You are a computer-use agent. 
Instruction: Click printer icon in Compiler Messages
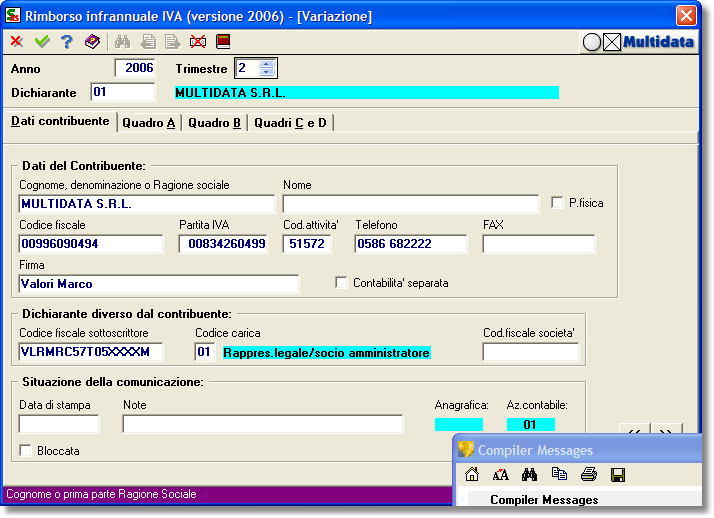pos(589,475)
